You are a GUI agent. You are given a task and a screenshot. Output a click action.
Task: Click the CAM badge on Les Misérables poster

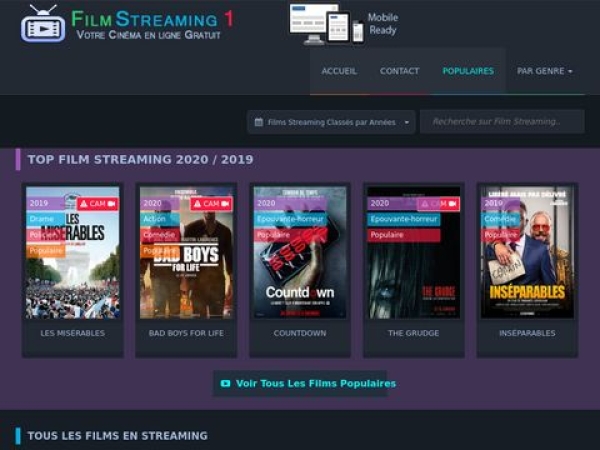tap(98, 204)
